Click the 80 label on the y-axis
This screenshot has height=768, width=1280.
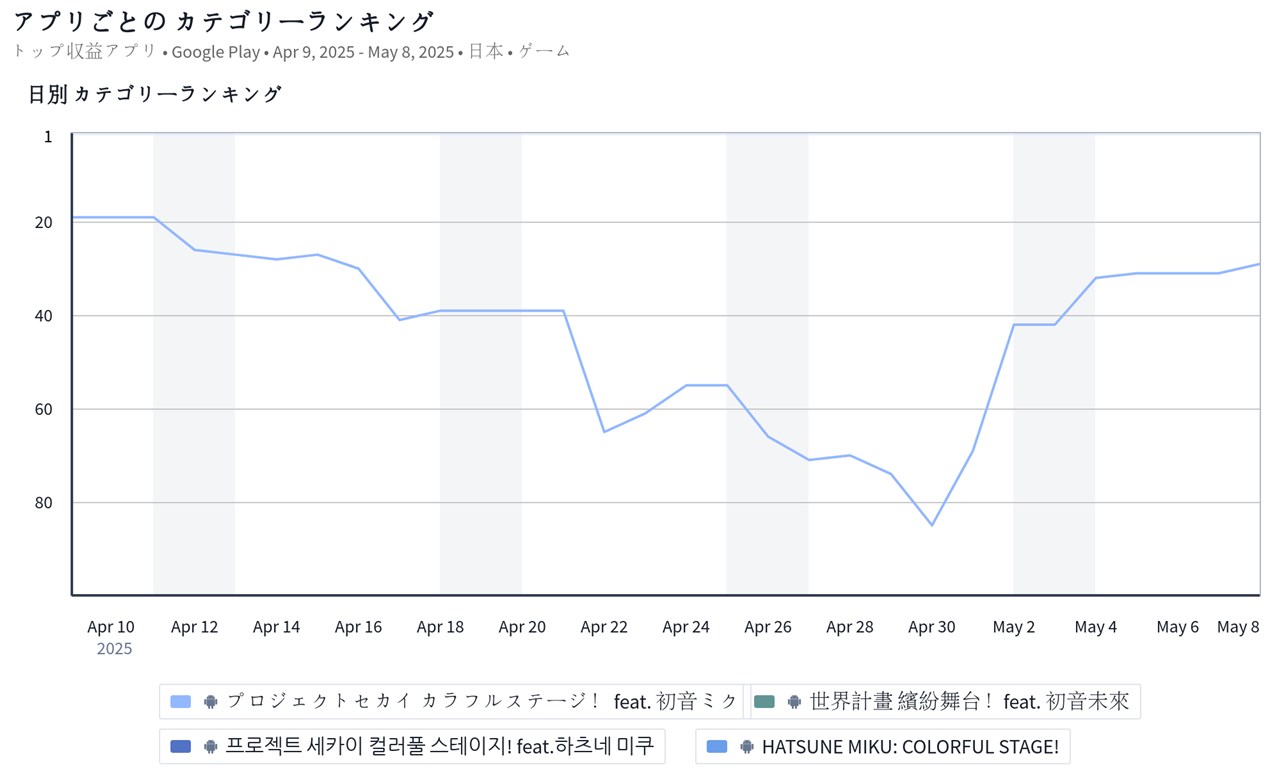[x=43, y=502]
